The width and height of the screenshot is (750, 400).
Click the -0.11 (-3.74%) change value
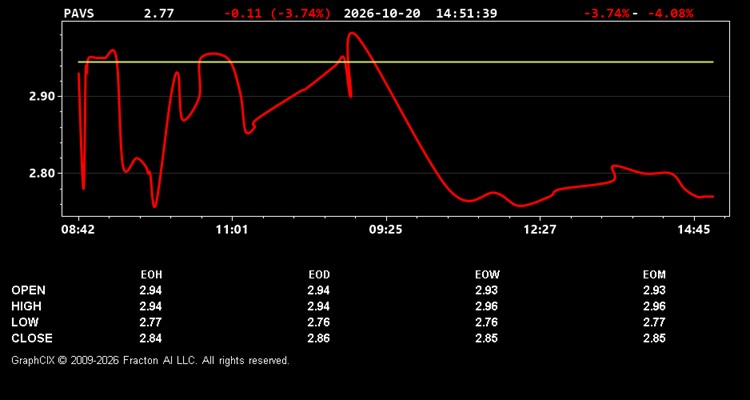click(277, 13)
